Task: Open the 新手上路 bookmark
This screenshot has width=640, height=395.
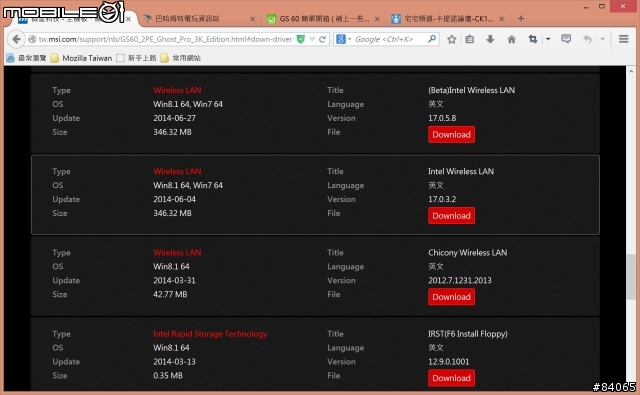Action: click(x=136, y=58)
